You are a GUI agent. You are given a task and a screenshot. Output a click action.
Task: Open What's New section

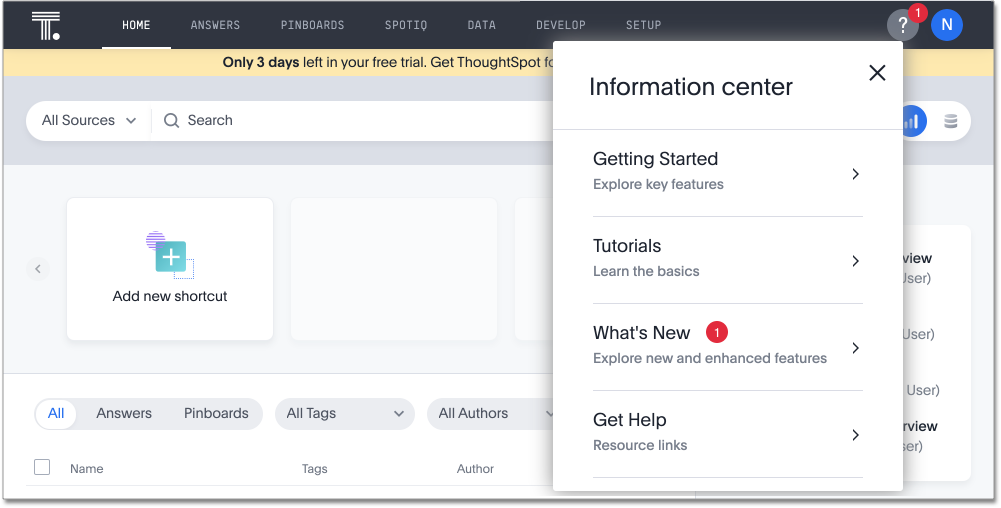point(727,346)
